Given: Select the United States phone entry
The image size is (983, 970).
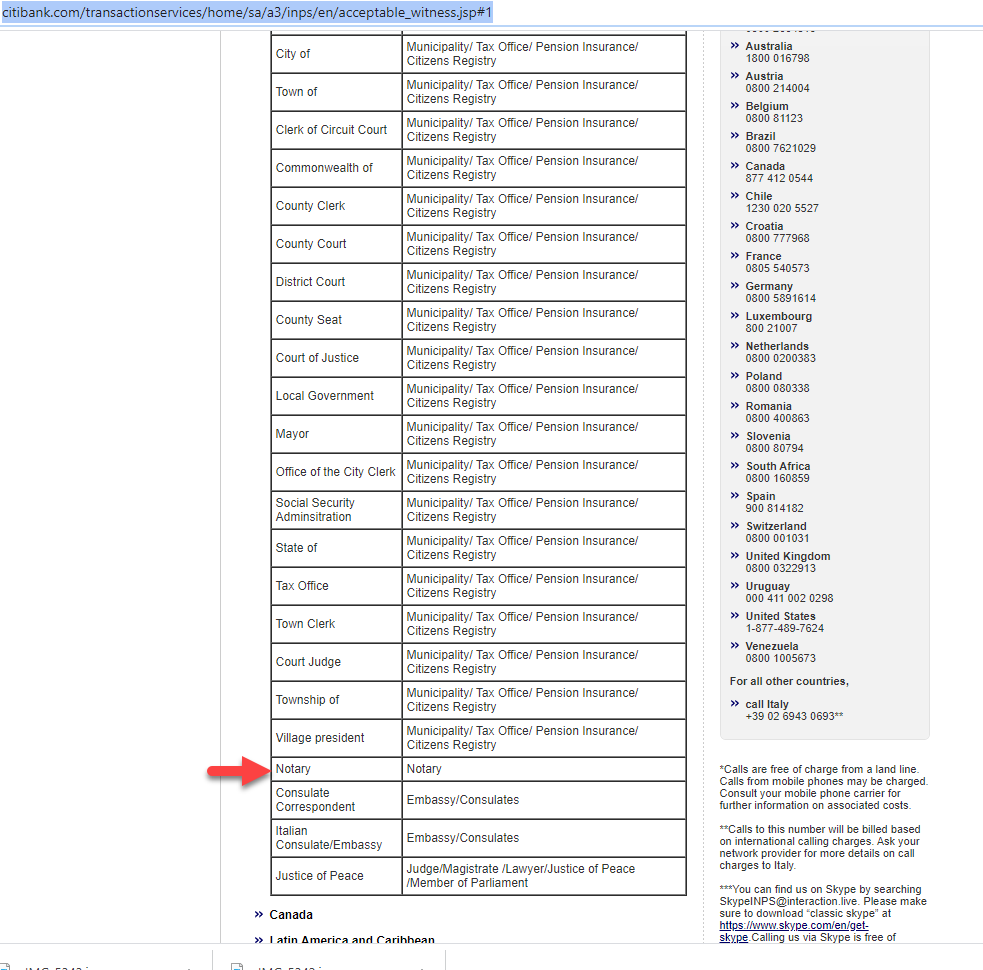Looking at the screenshot, I should click(x=784, y=622).
